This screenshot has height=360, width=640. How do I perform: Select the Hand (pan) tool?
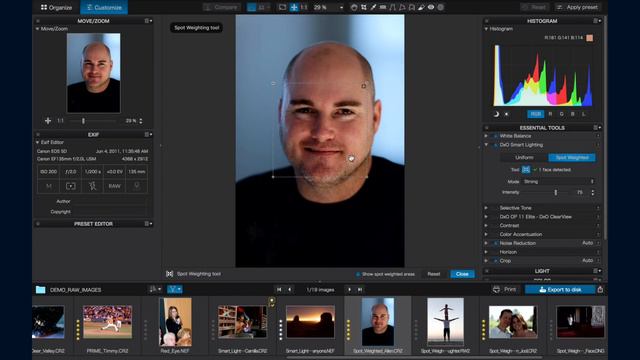click(x=354, y=7)
